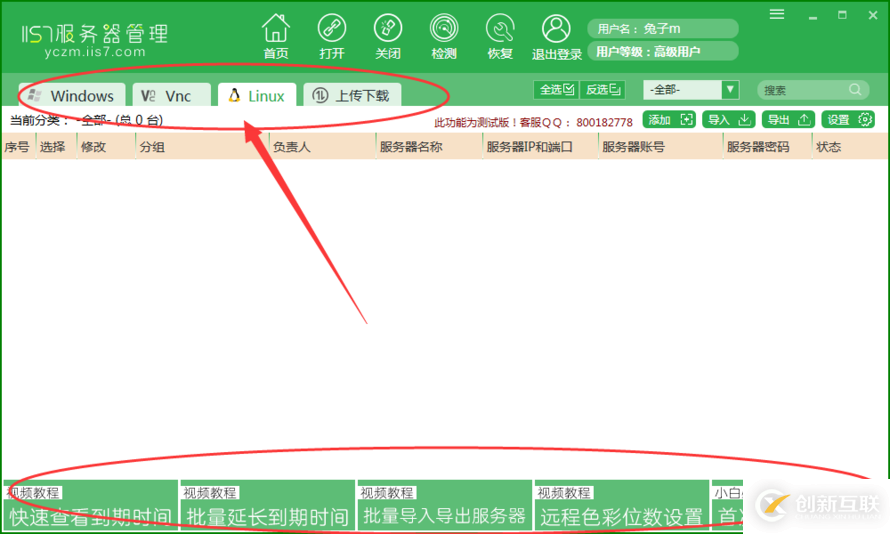The width and height of the screenshot is (890, 534).
Task: Click the 恢复 wrench icon
Action: click(500, 36)
